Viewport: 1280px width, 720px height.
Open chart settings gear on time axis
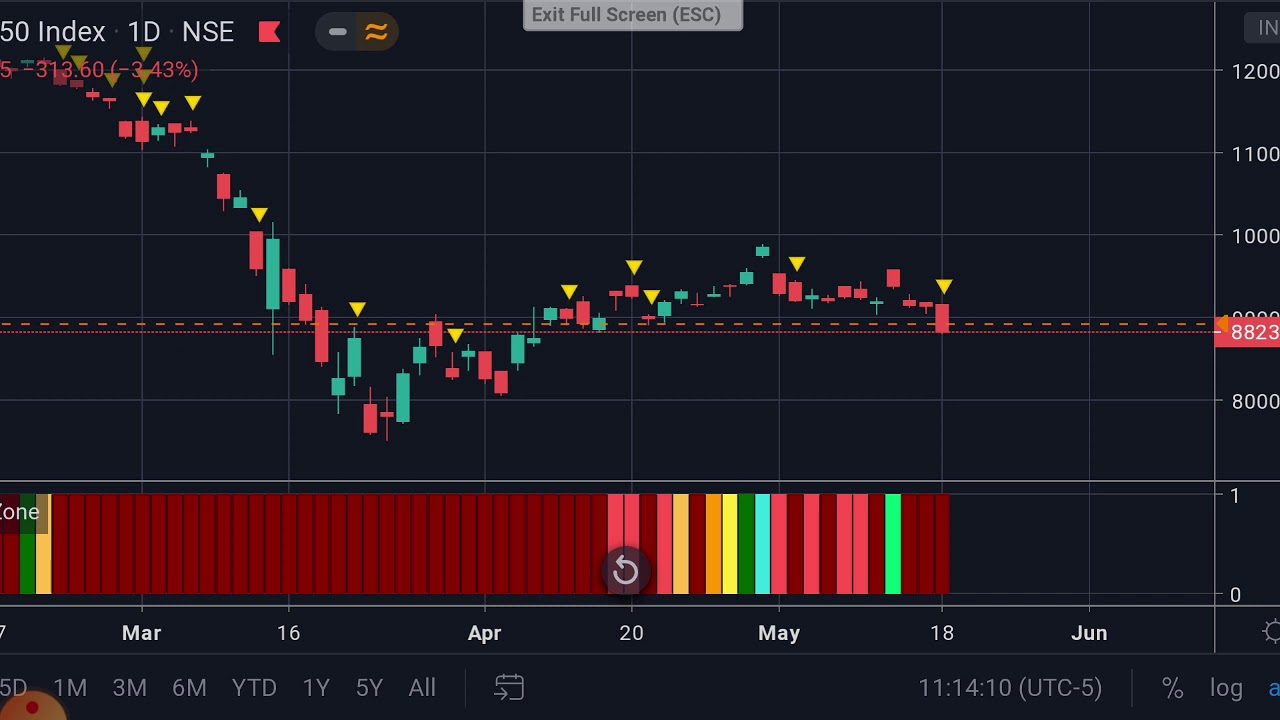[1272, 632]
